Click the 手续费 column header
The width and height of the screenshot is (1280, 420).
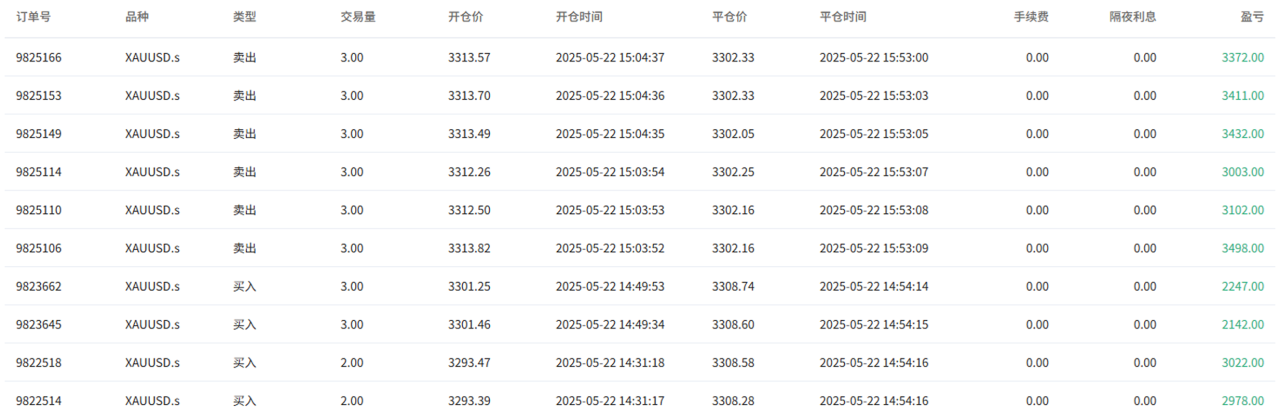(x=1031, y=18)
